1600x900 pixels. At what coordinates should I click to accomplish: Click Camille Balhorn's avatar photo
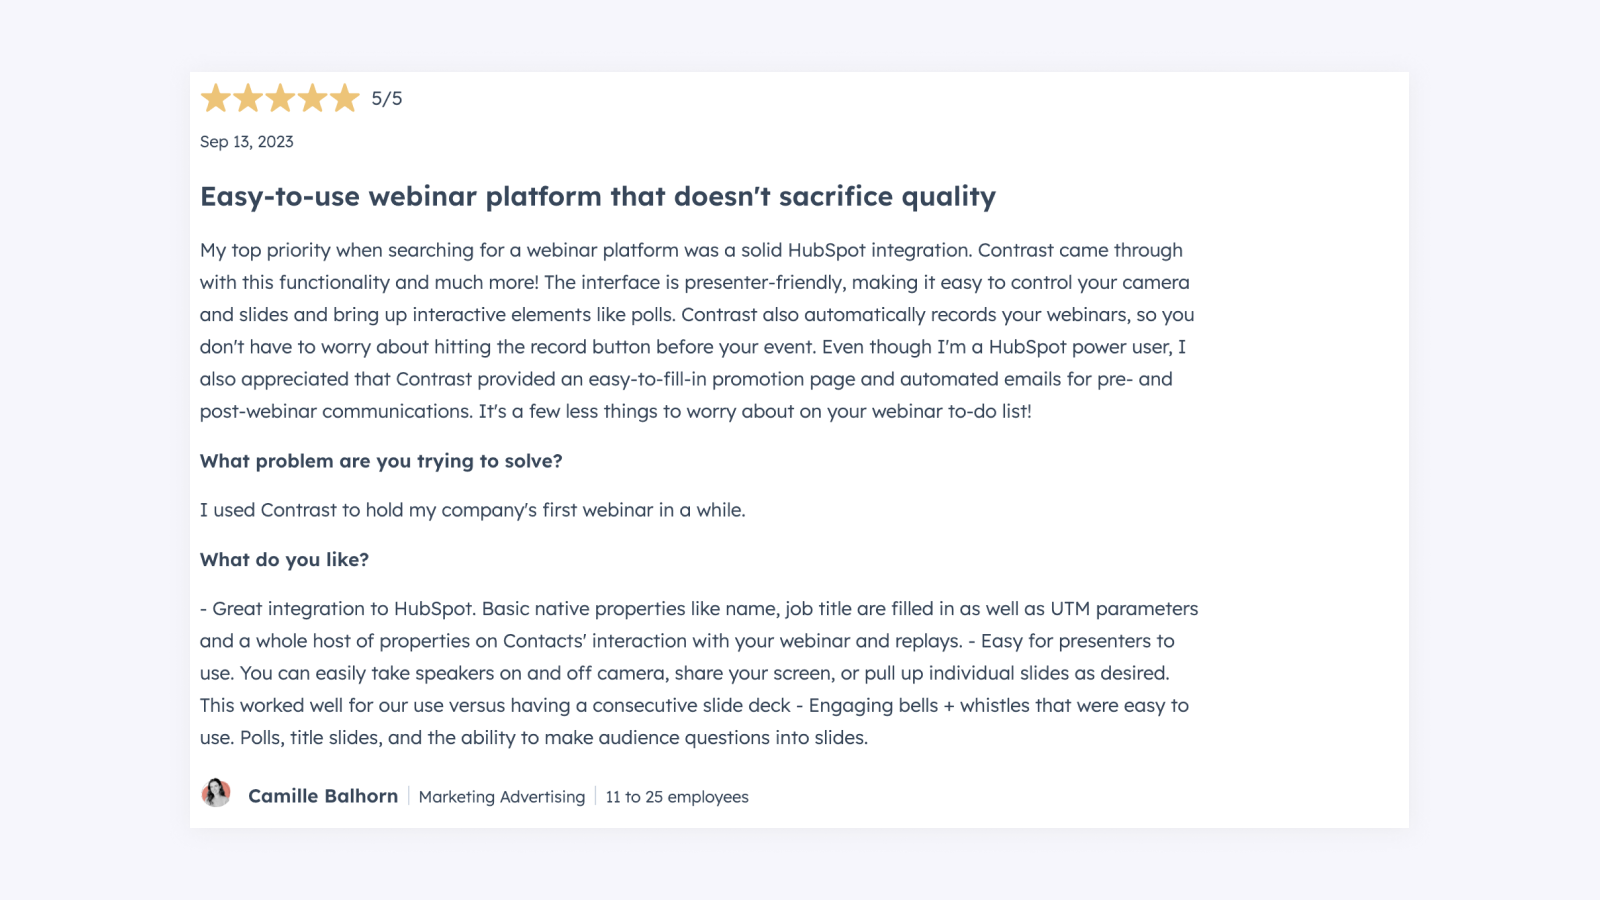click(216, 793)
